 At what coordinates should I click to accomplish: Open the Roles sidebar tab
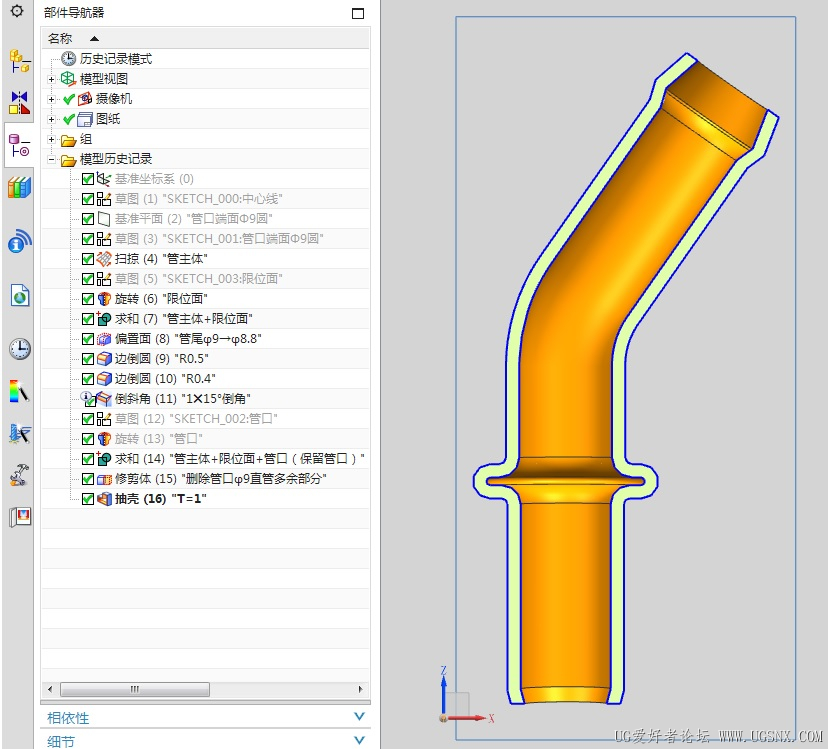click(20, 517)
